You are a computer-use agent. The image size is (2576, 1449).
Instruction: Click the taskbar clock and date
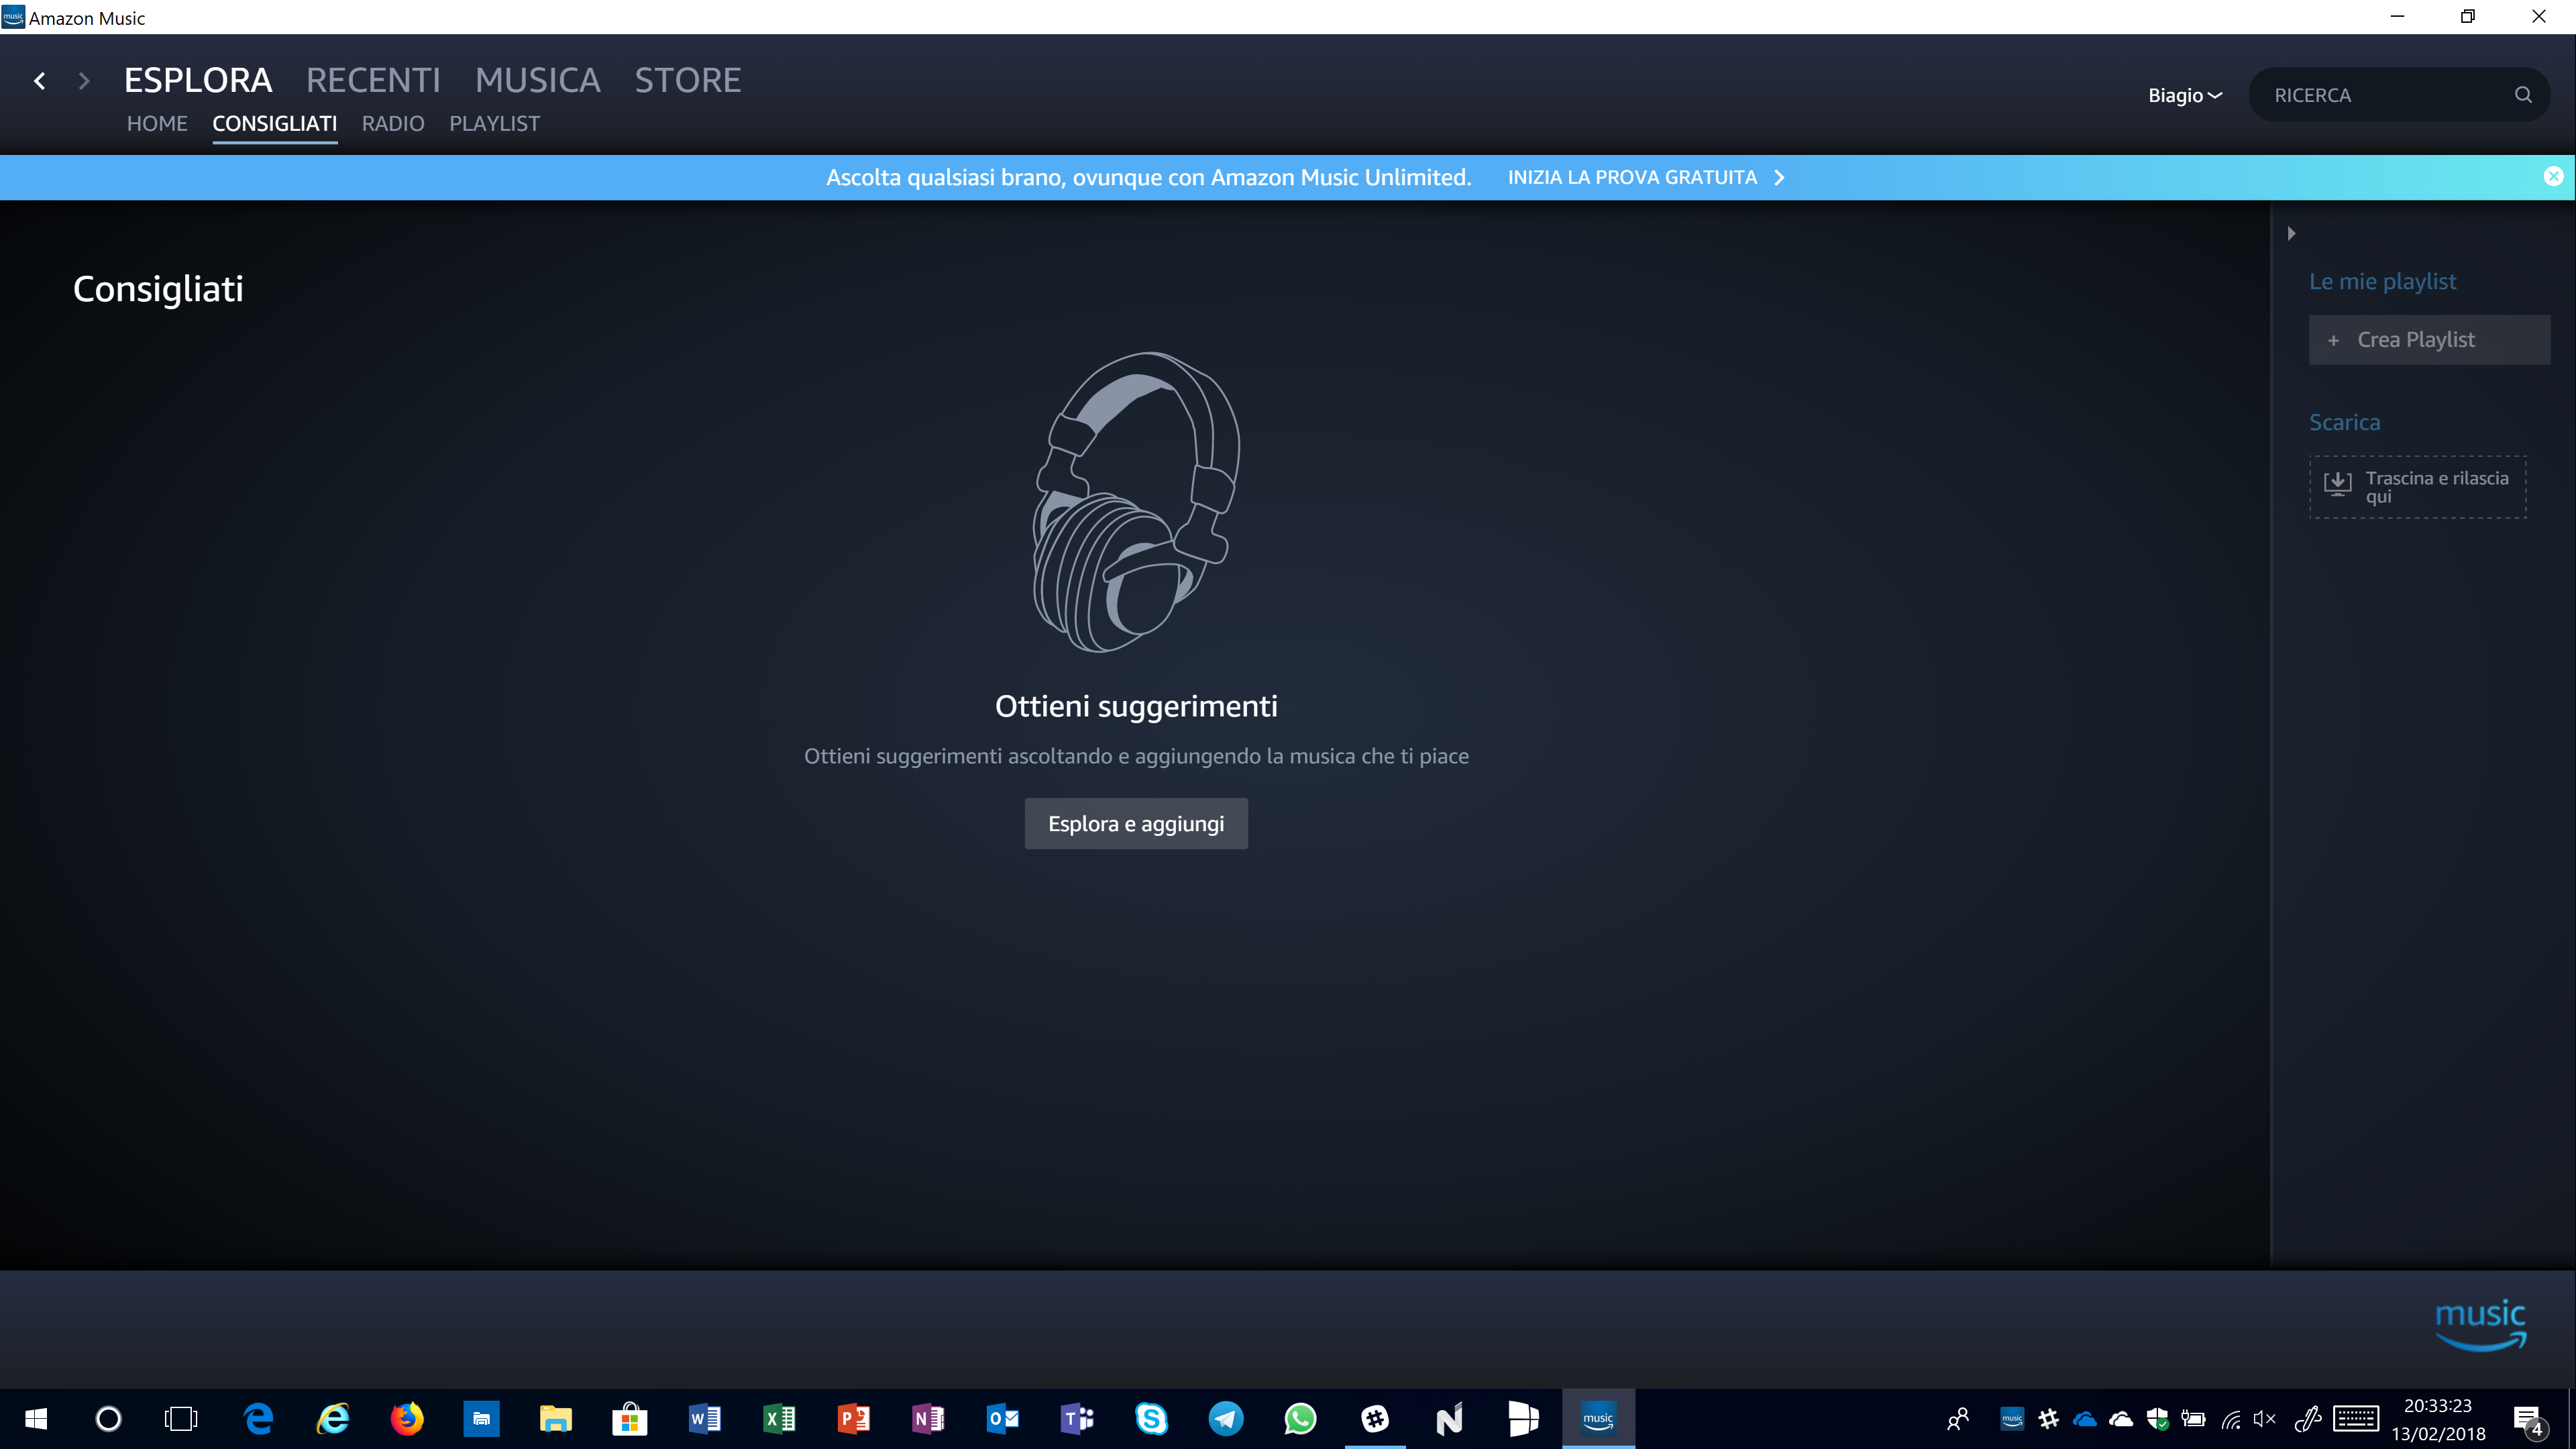point(2438,1419)
